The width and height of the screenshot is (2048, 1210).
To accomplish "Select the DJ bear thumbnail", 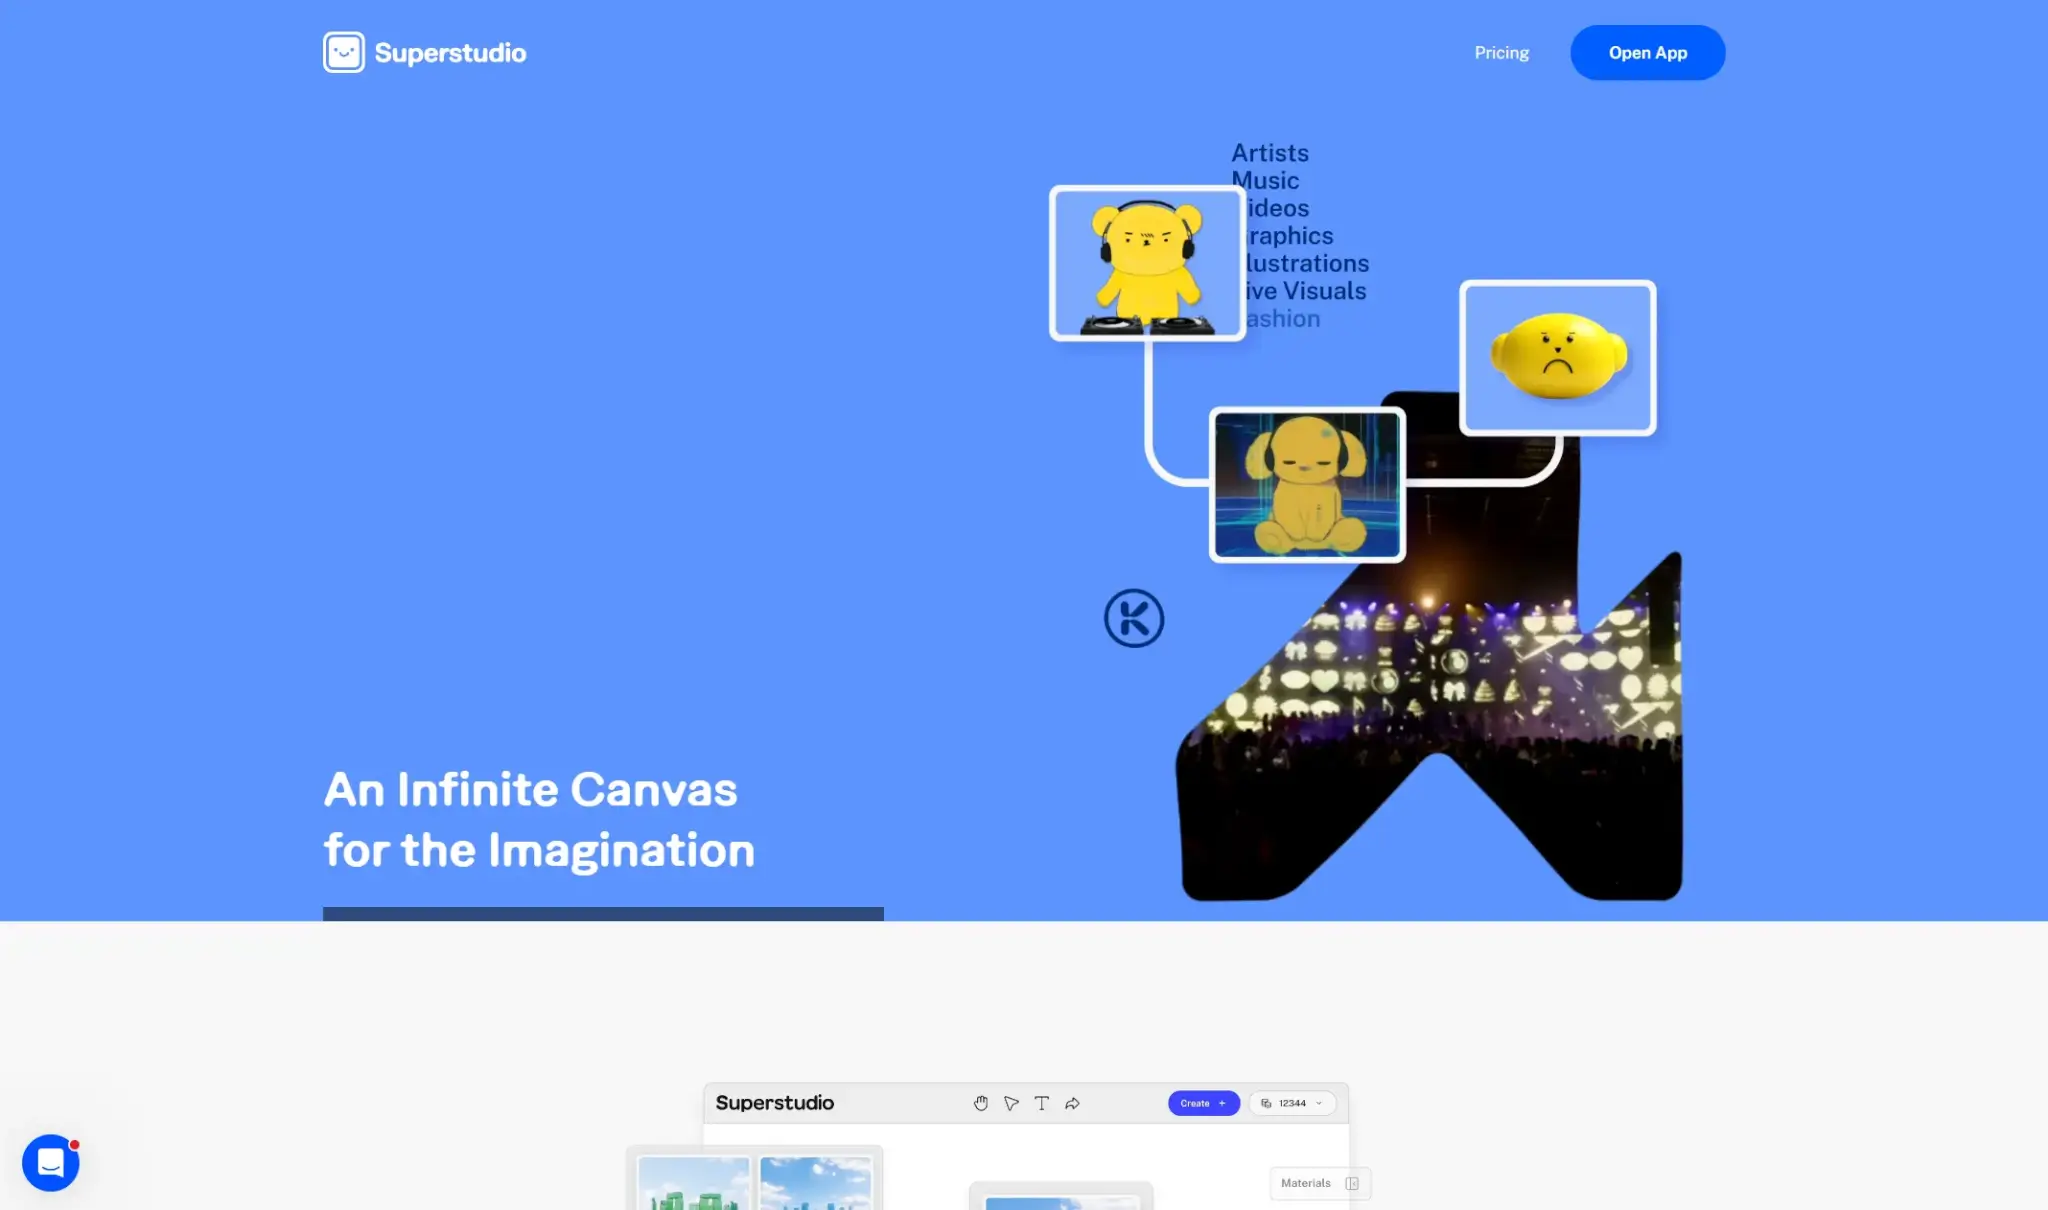I will [x=1147, y=263].
